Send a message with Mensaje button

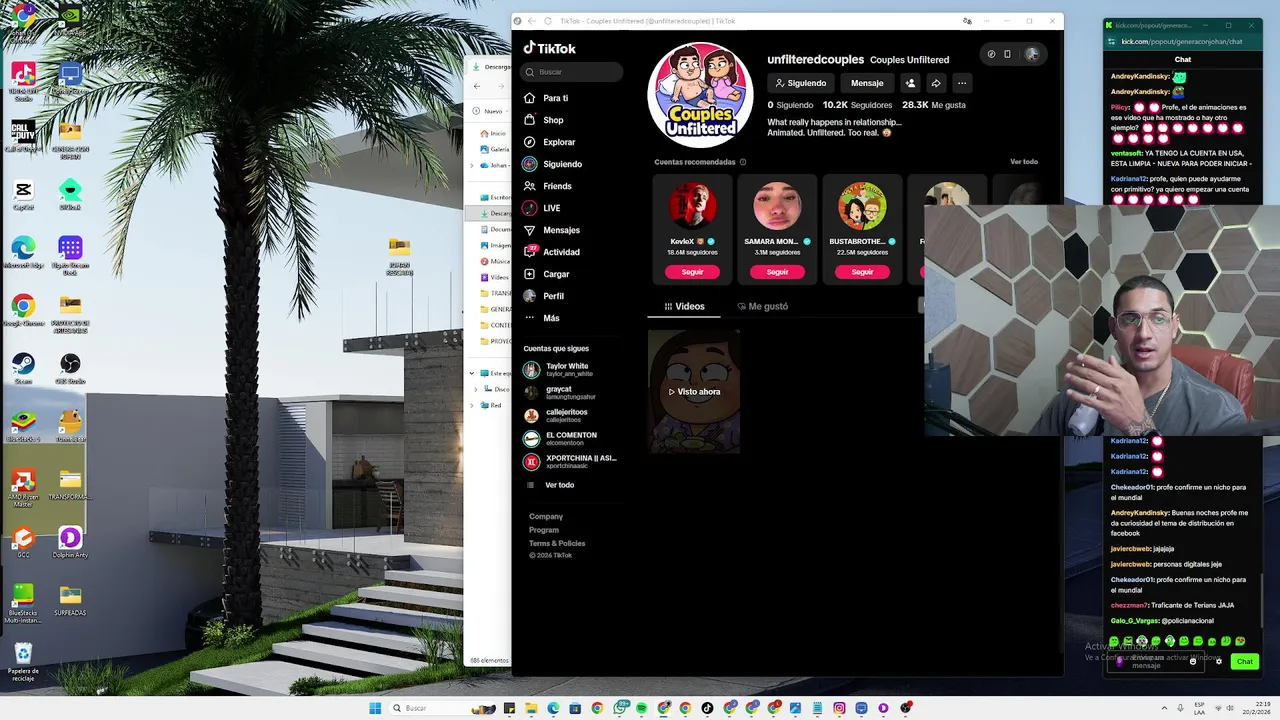pos(867,83)
